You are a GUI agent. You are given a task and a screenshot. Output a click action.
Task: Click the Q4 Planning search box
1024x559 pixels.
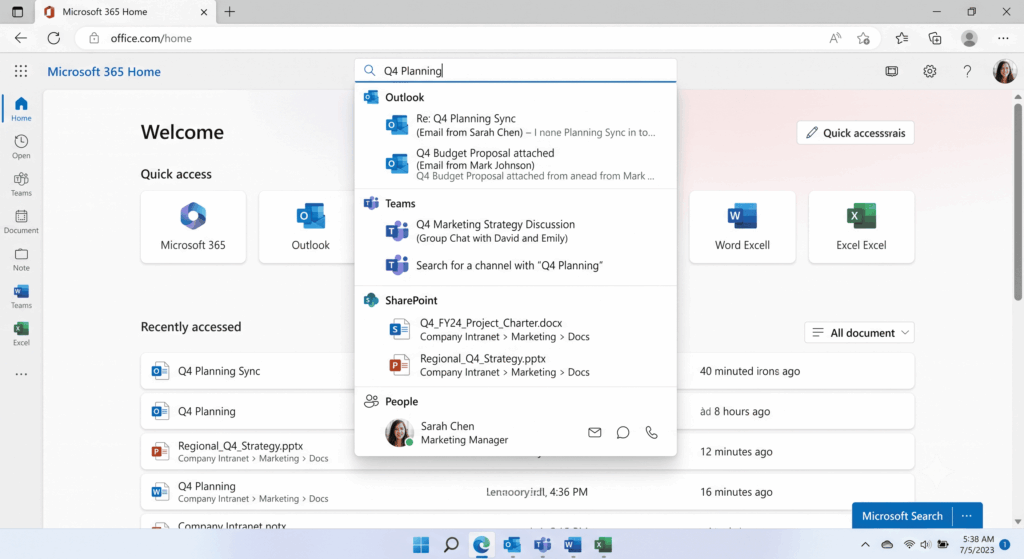(x=516, y=71)
